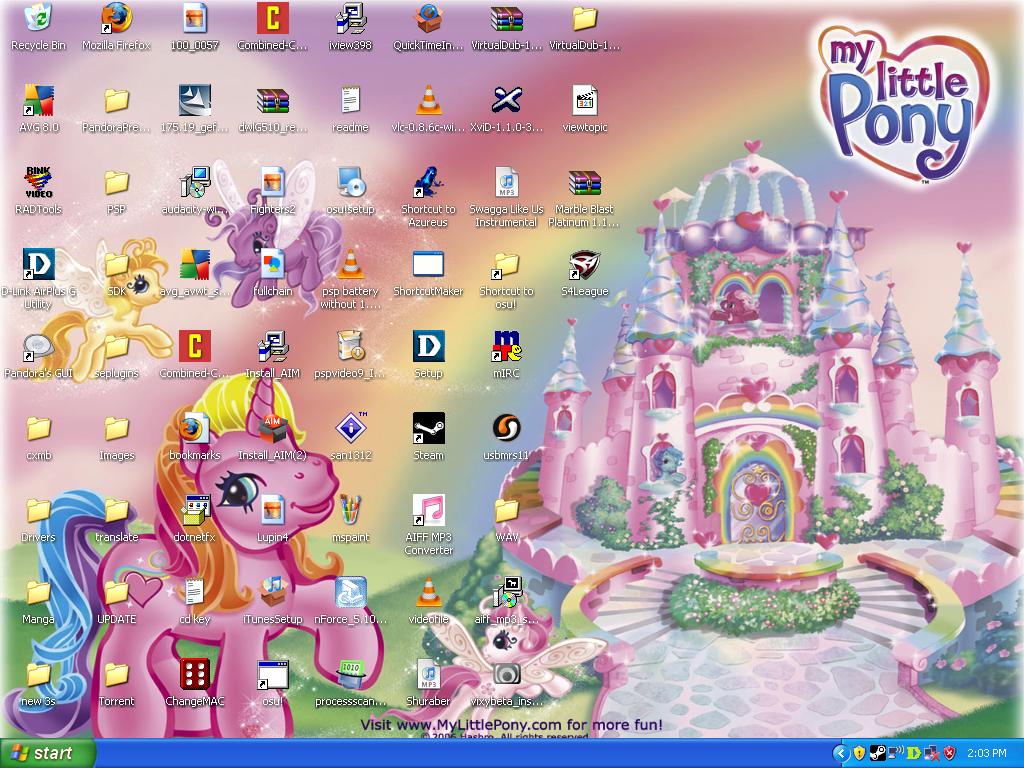Open the translate folder

point(116,511)
